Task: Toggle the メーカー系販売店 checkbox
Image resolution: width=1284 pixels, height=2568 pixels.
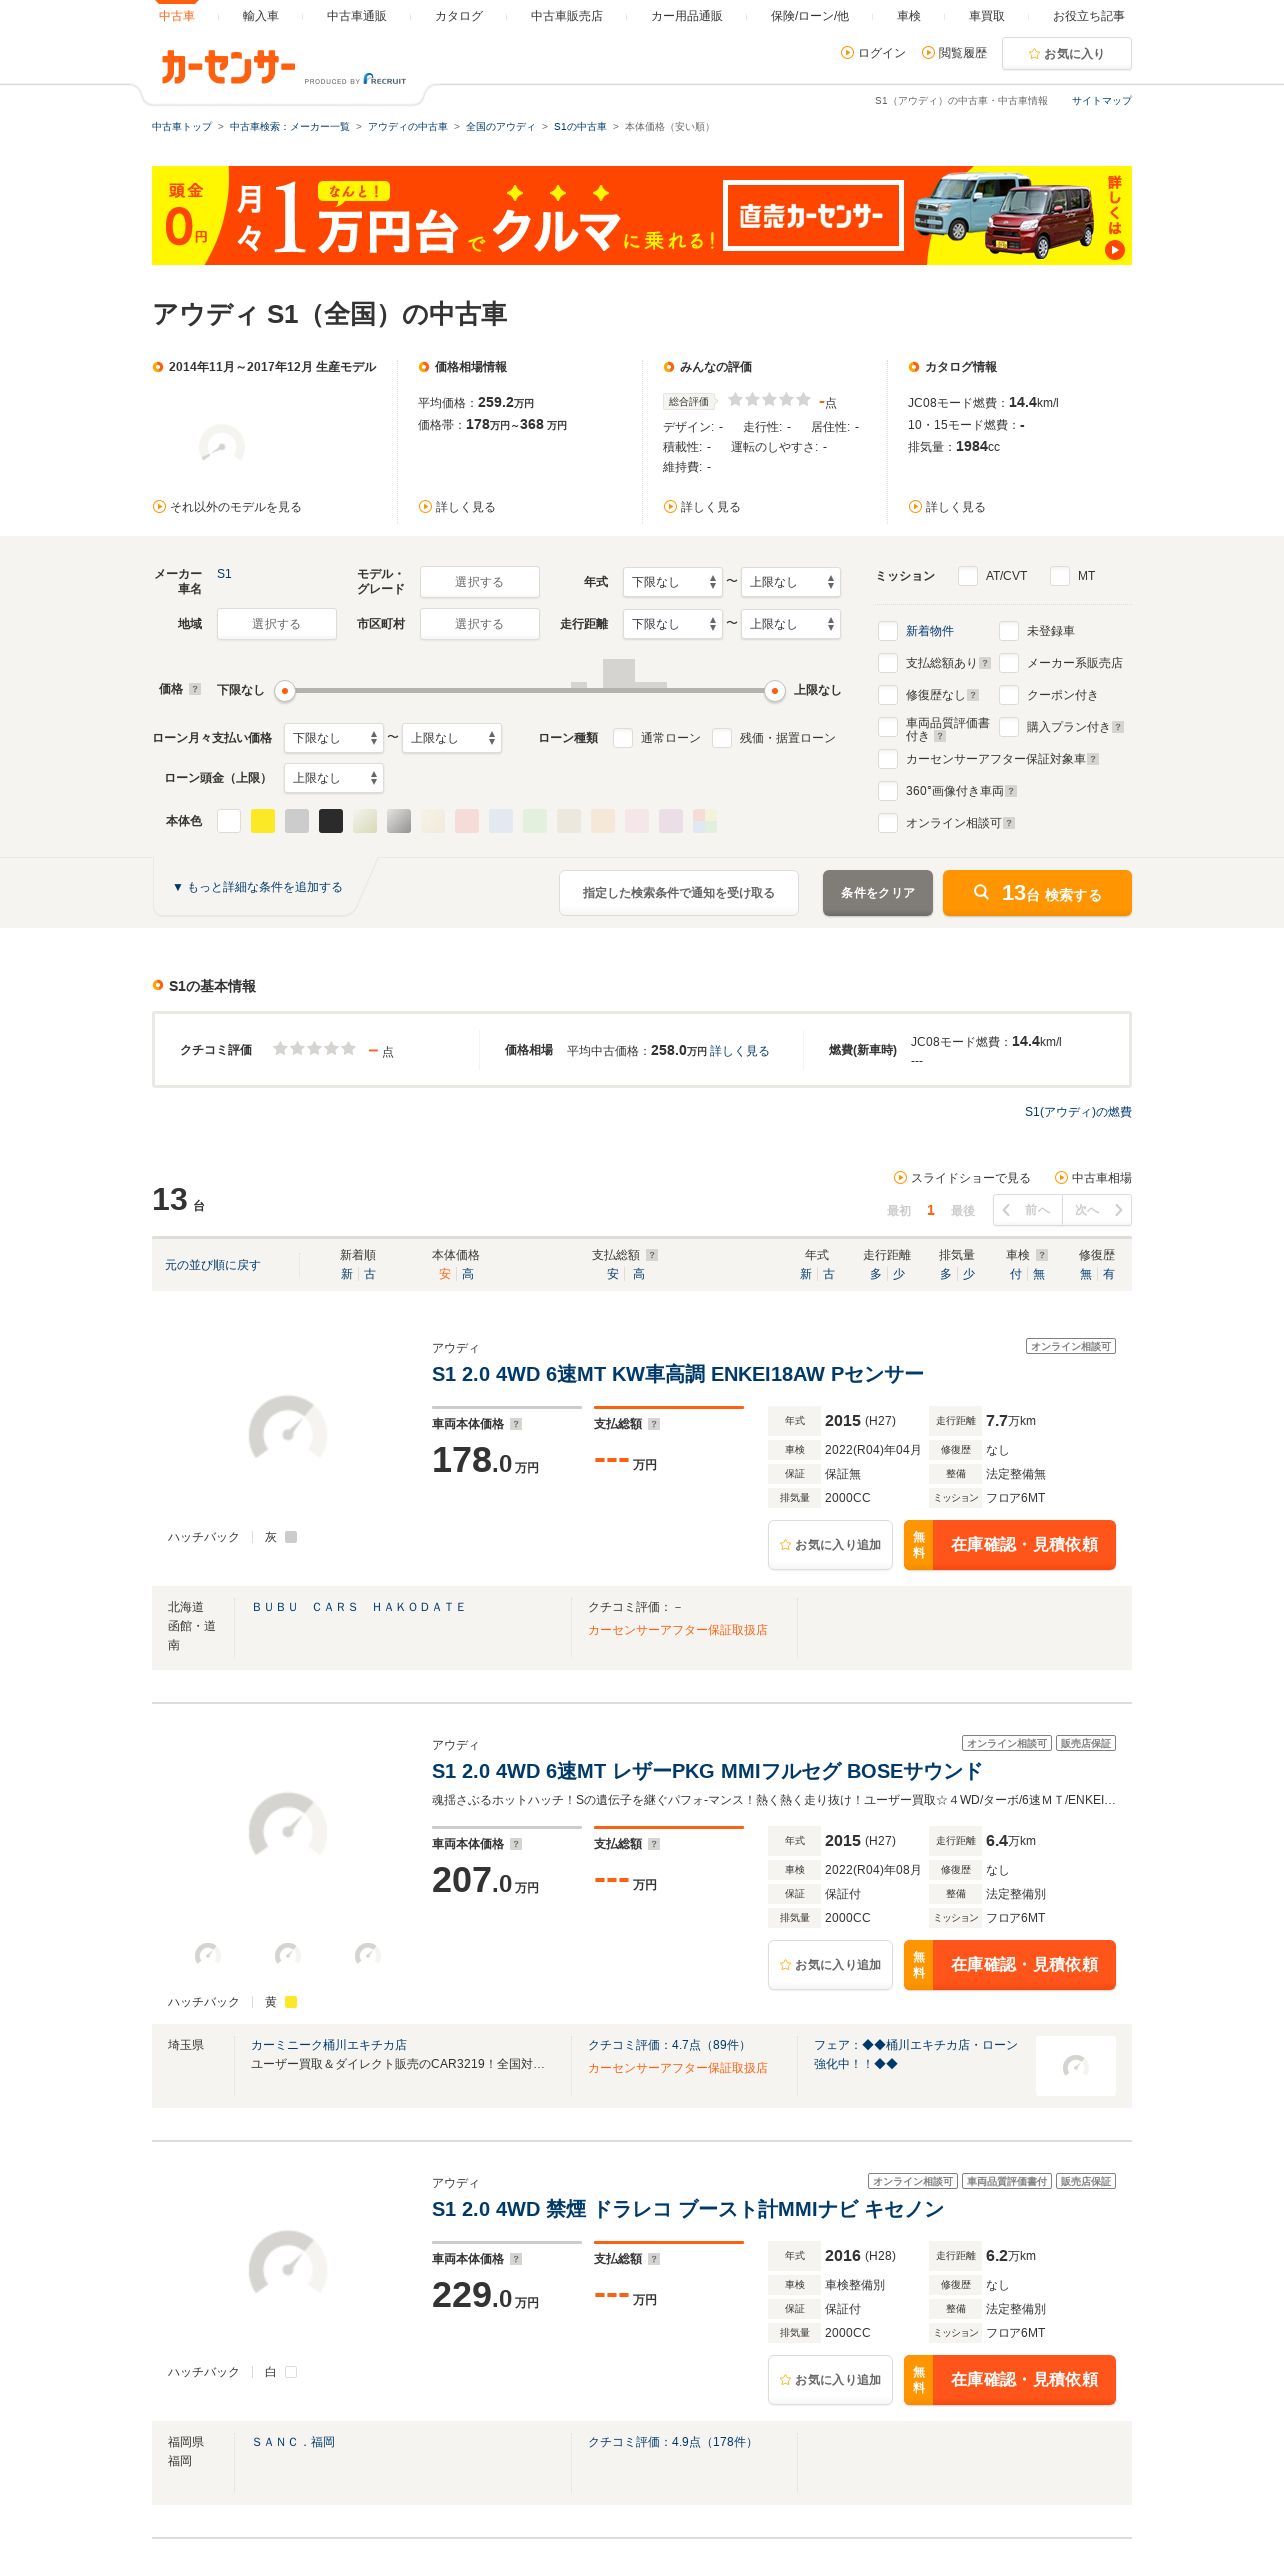Action: 1009,663
